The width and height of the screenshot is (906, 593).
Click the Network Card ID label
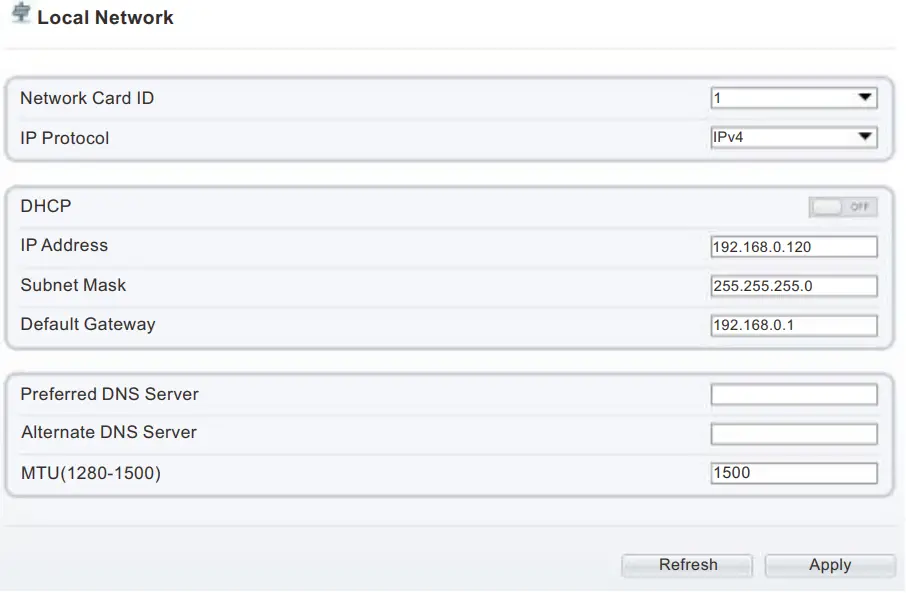(x=87, y=97)
